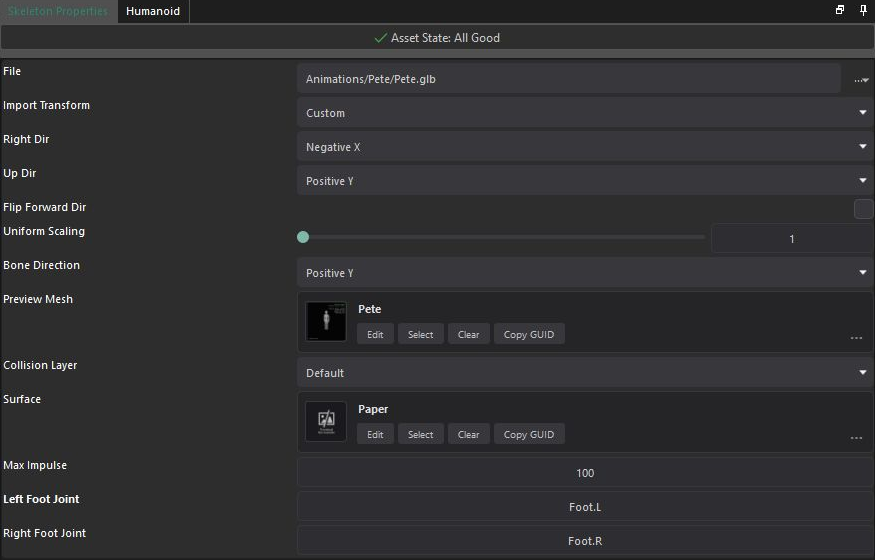Copy GUID of Pete preview mesh
875x560 pixels.
point(529,334)
